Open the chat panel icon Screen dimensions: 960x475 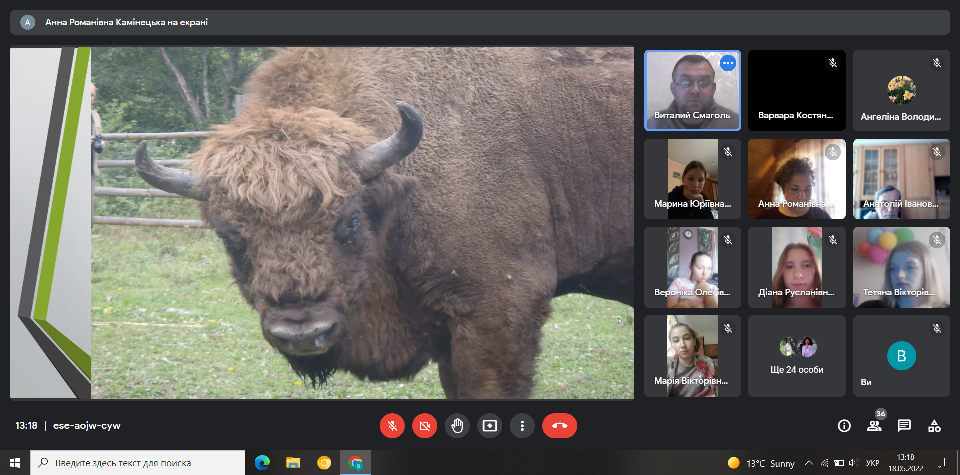pos(904,425)
